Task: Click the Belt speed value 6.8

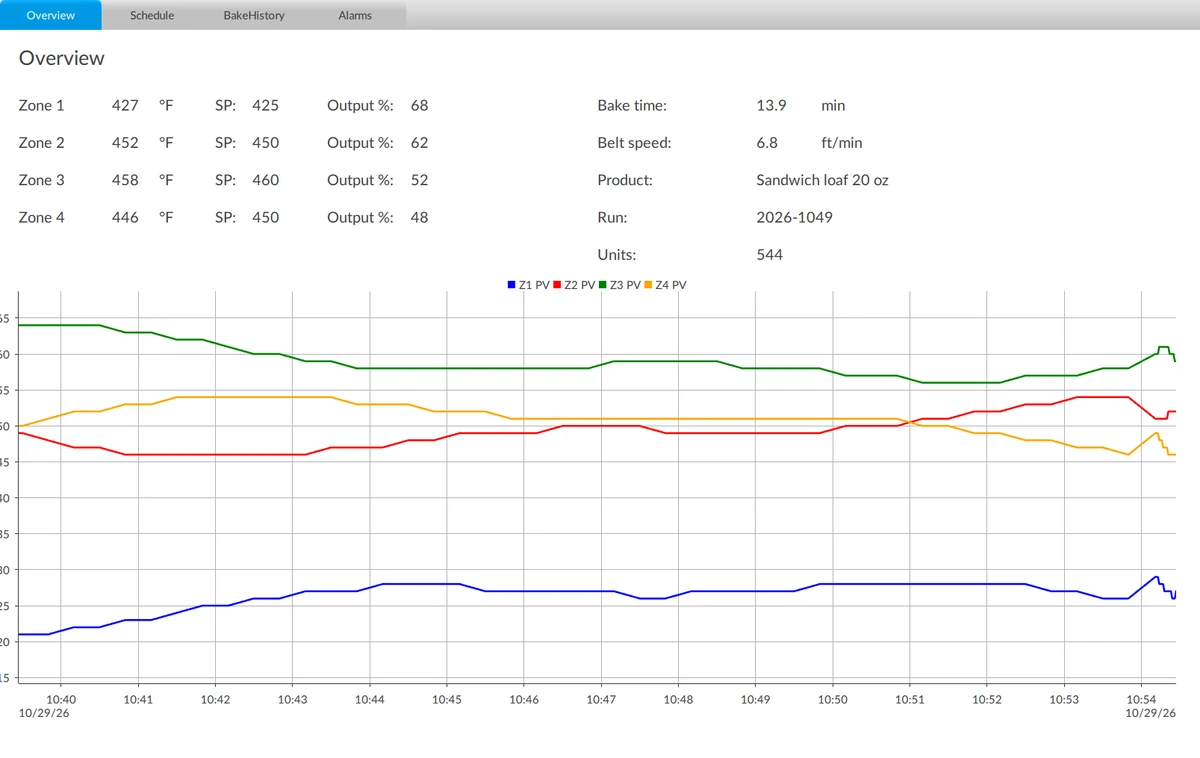Action: point(767,143)
